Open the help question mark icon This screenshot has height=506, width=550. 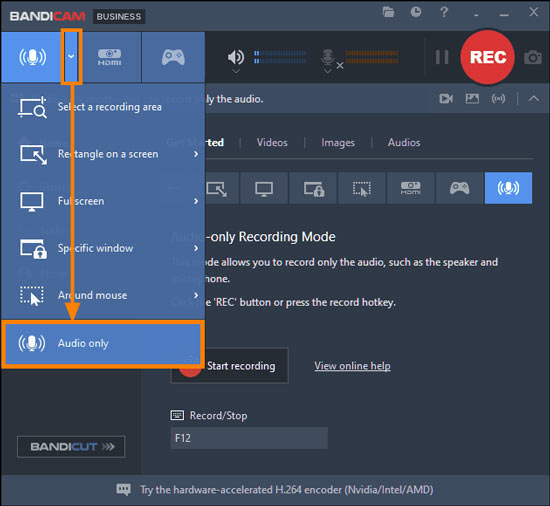click(444, 12)
